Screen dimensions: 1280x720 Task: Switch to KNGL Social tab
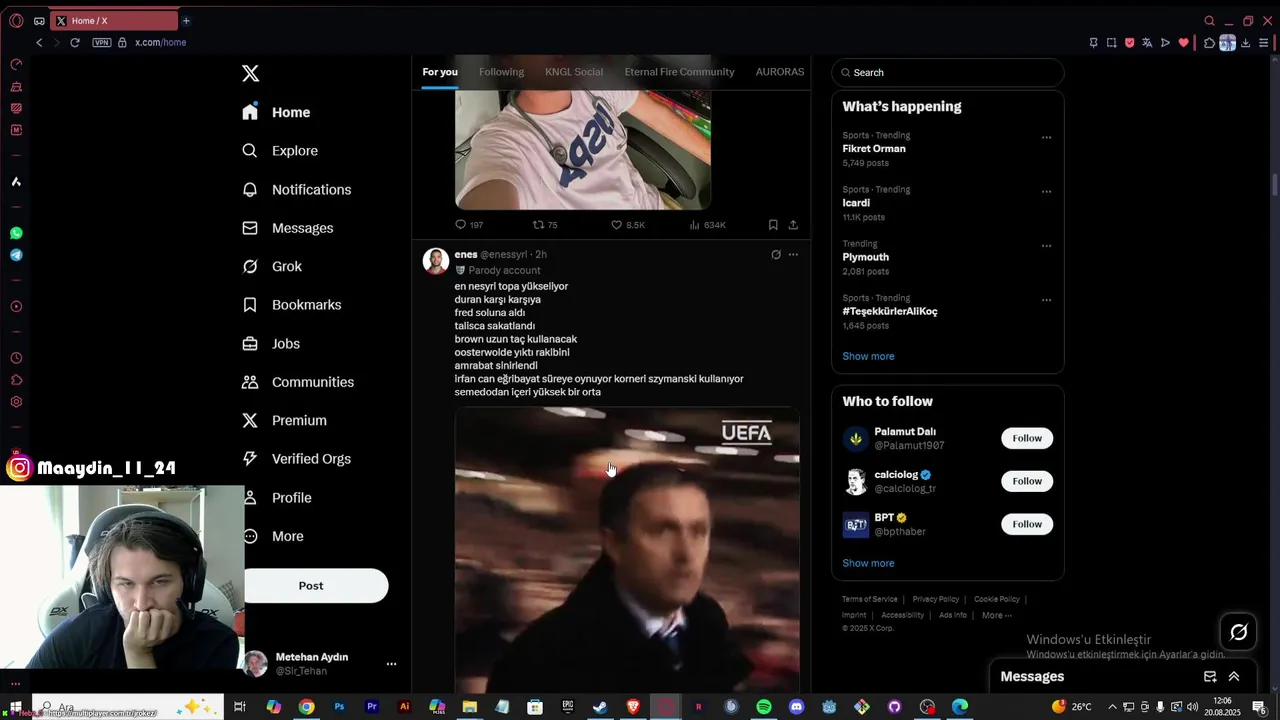point(574,72)
